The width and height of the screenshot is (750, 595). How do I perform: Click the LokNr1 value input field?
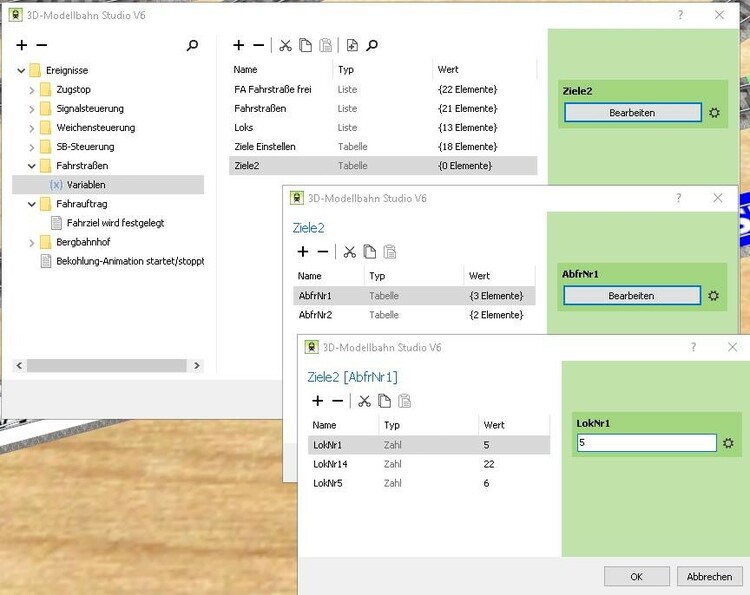647,443
